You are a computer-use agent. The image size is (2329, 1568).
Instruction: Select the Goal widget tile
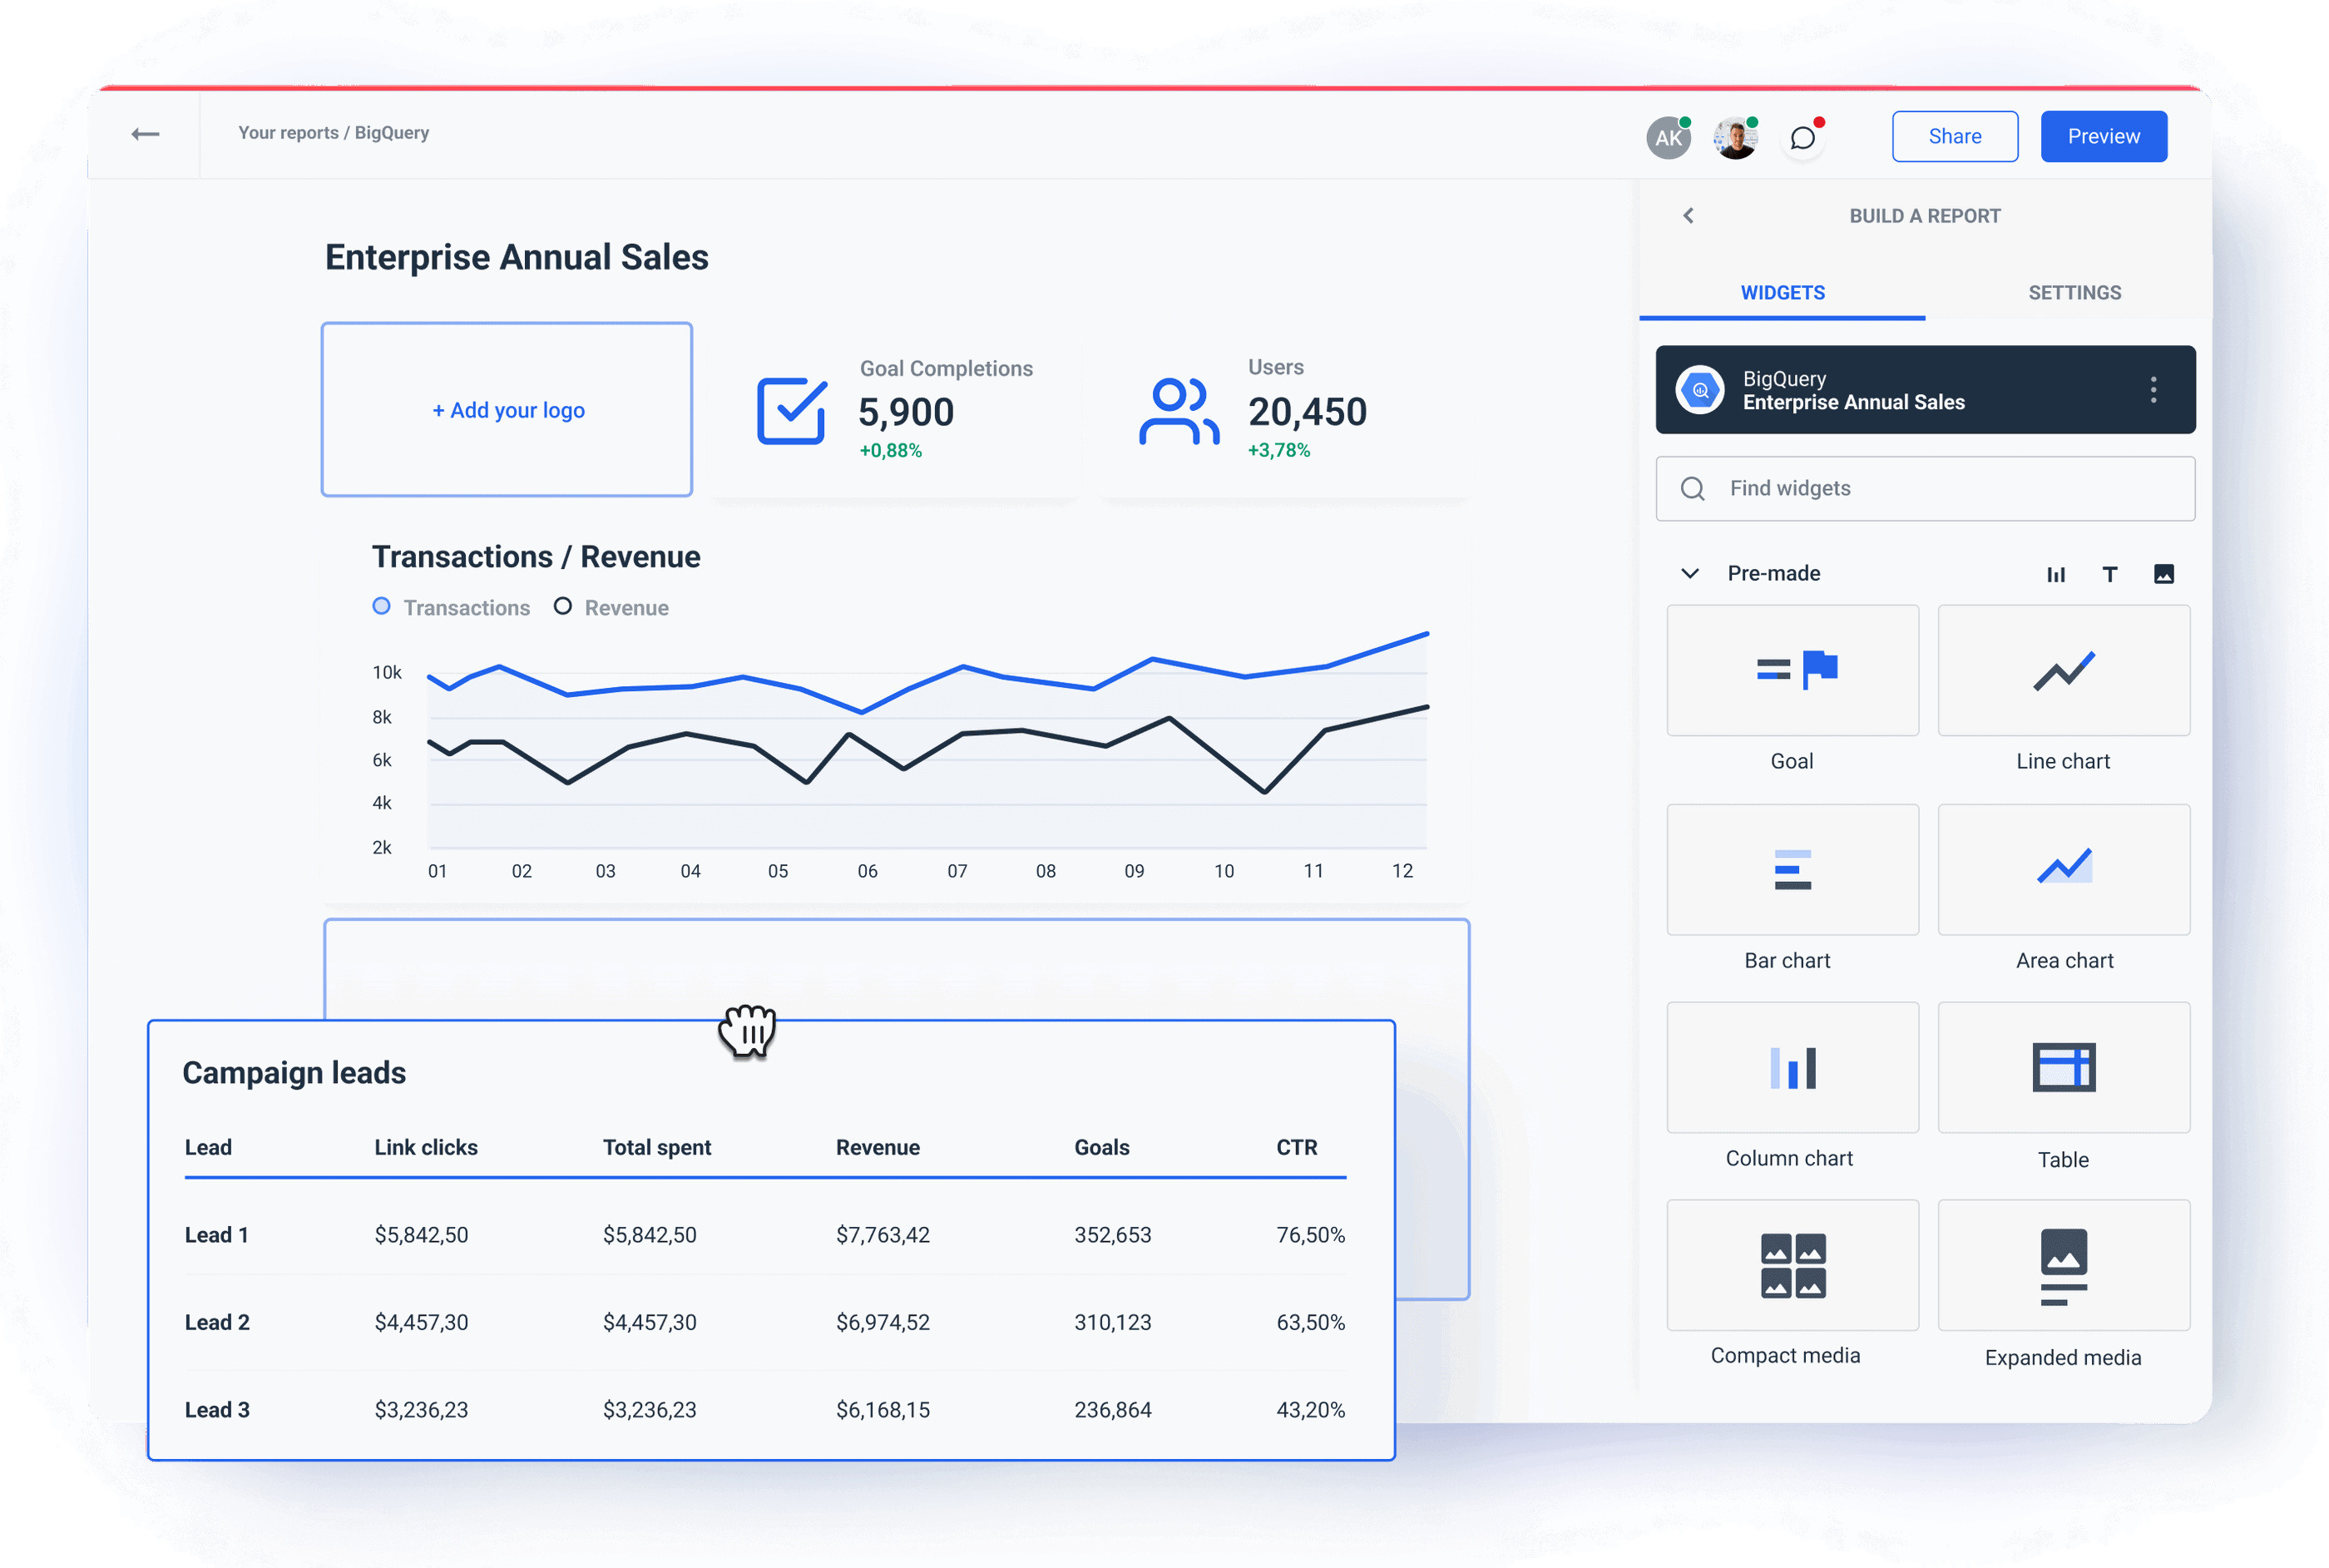pyautogui.click(x=1792, y=670)
